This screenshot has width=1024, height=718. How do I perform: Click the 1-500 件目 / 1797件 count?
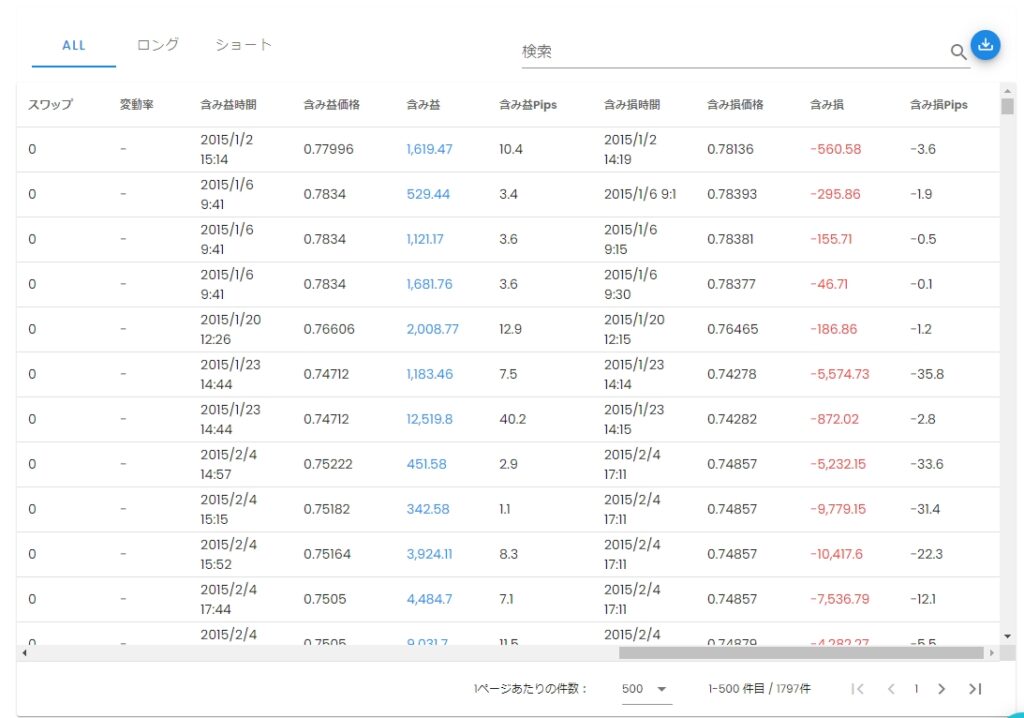pyautogui.click(x=760, y=689)
